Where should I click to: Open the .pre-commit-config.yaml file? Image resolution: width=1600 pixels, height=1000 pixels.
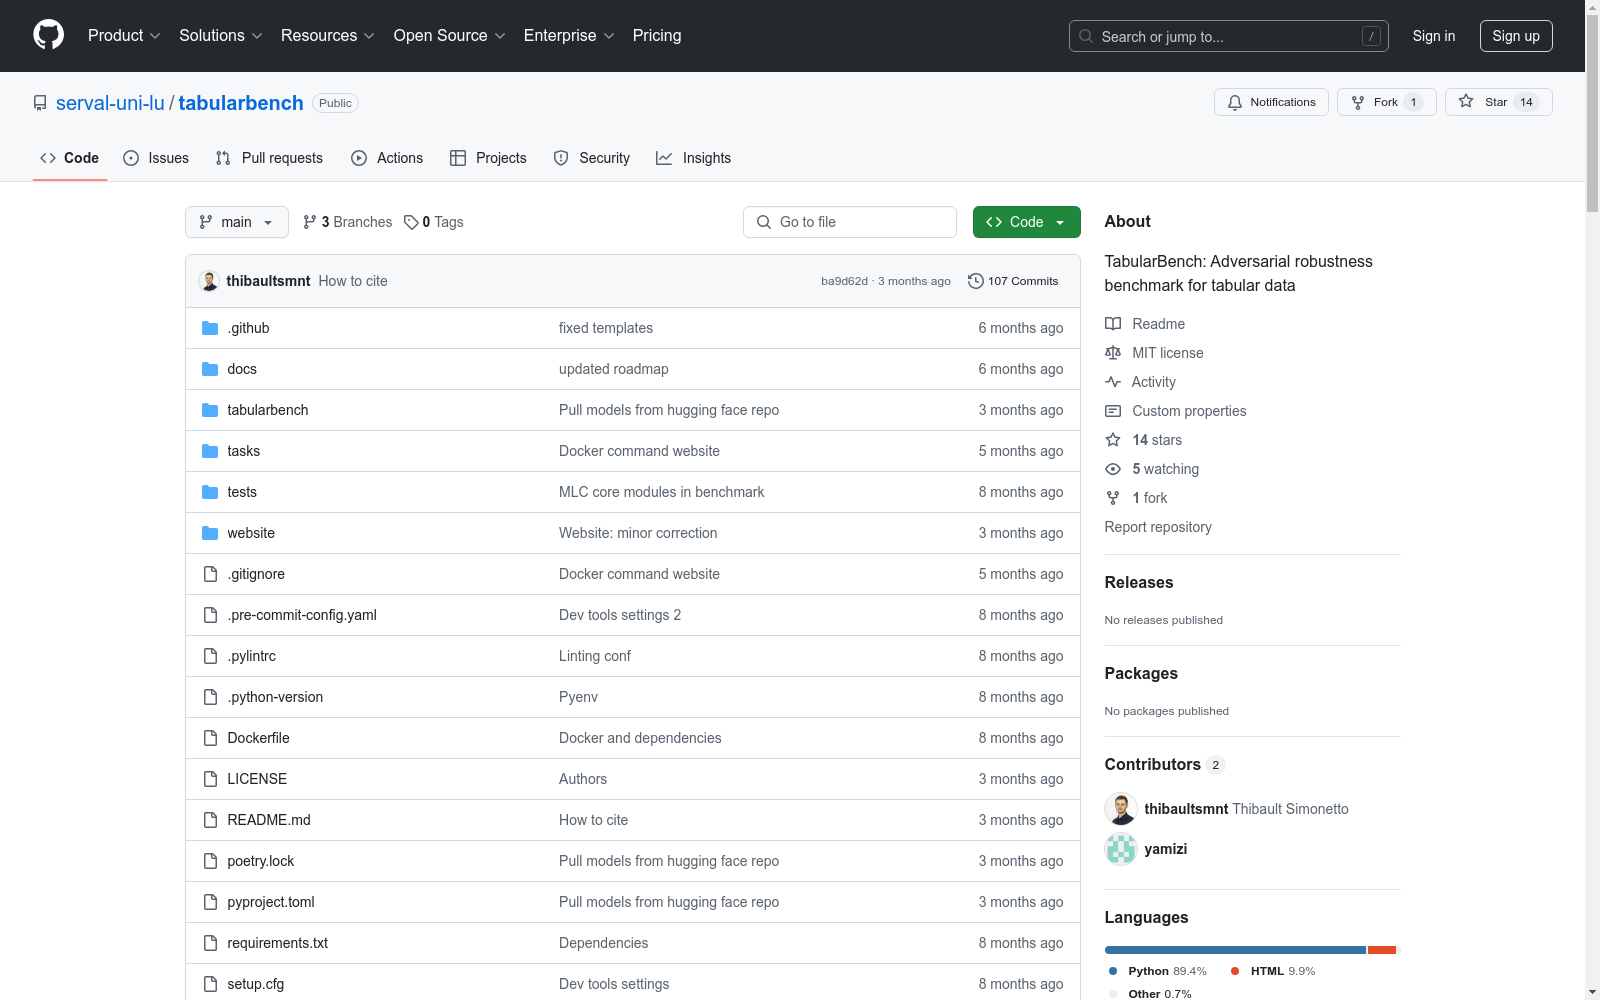(302, 615)
